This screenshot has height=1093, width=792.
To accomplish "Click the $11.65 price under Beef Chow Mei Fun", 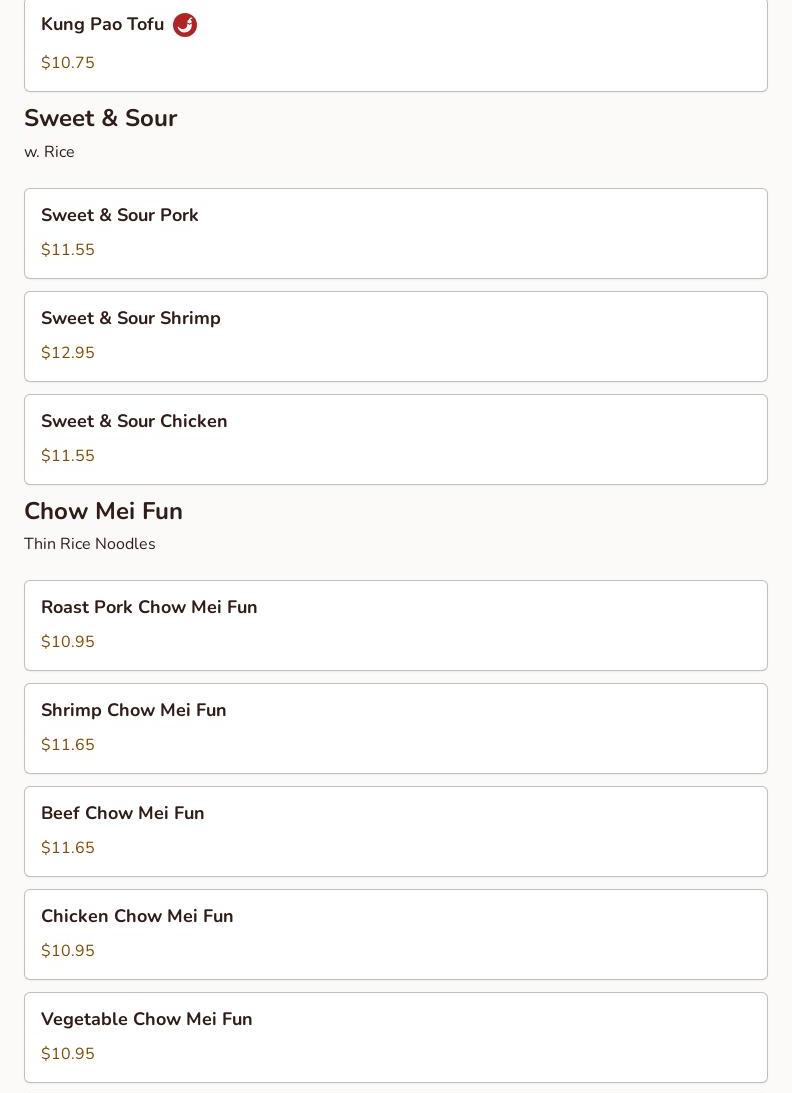I will coord(68,847).
